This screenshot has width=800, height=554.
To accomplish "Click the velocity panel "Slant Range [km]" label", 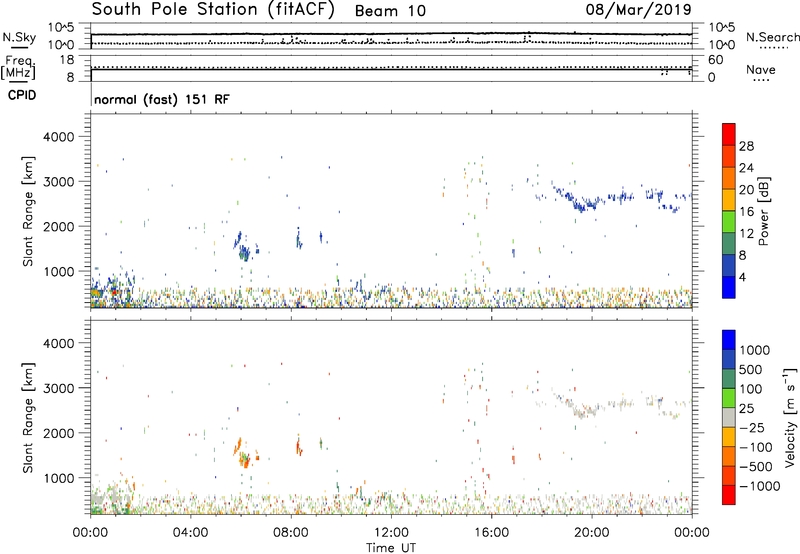I will point(28,418).
